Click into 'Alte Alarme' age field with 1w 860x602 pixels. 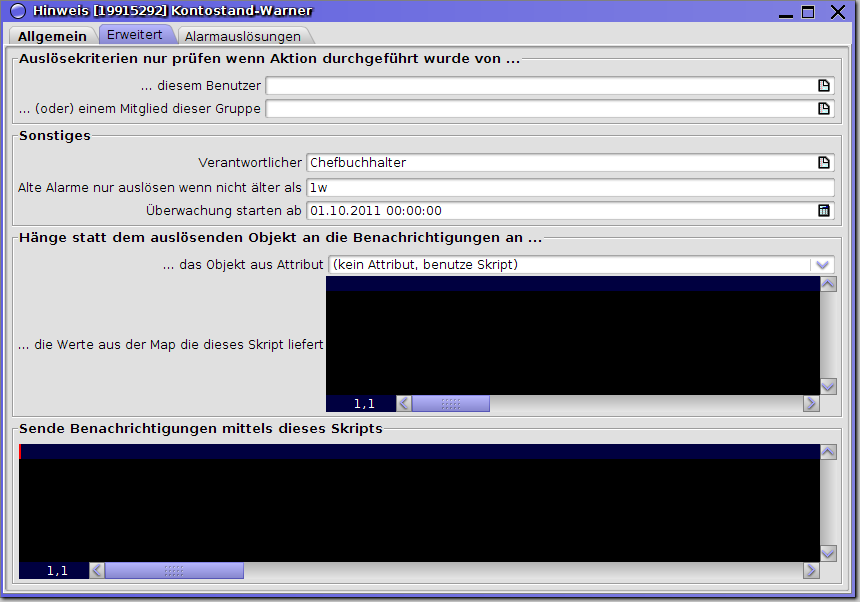570,188
